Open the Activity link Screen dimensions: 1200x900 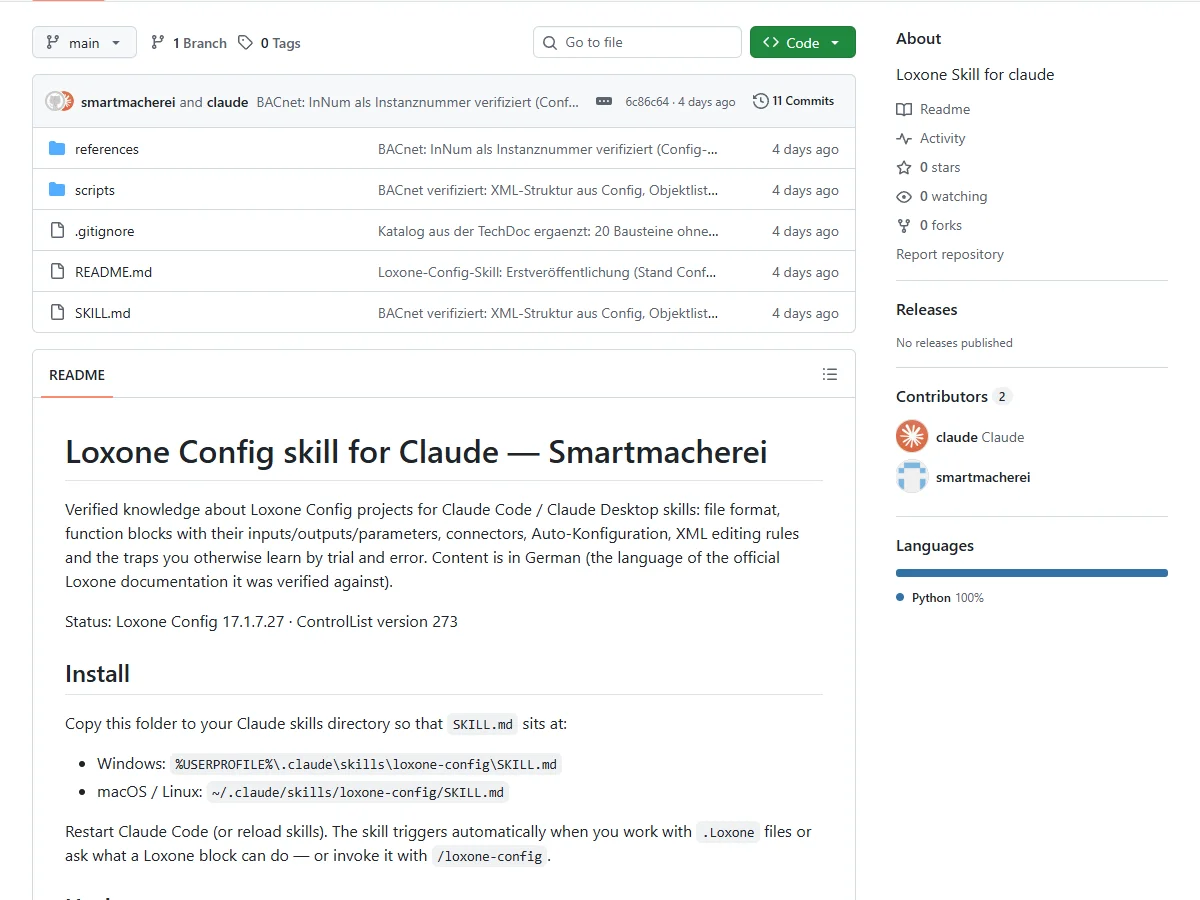click(x=943, y=138)
